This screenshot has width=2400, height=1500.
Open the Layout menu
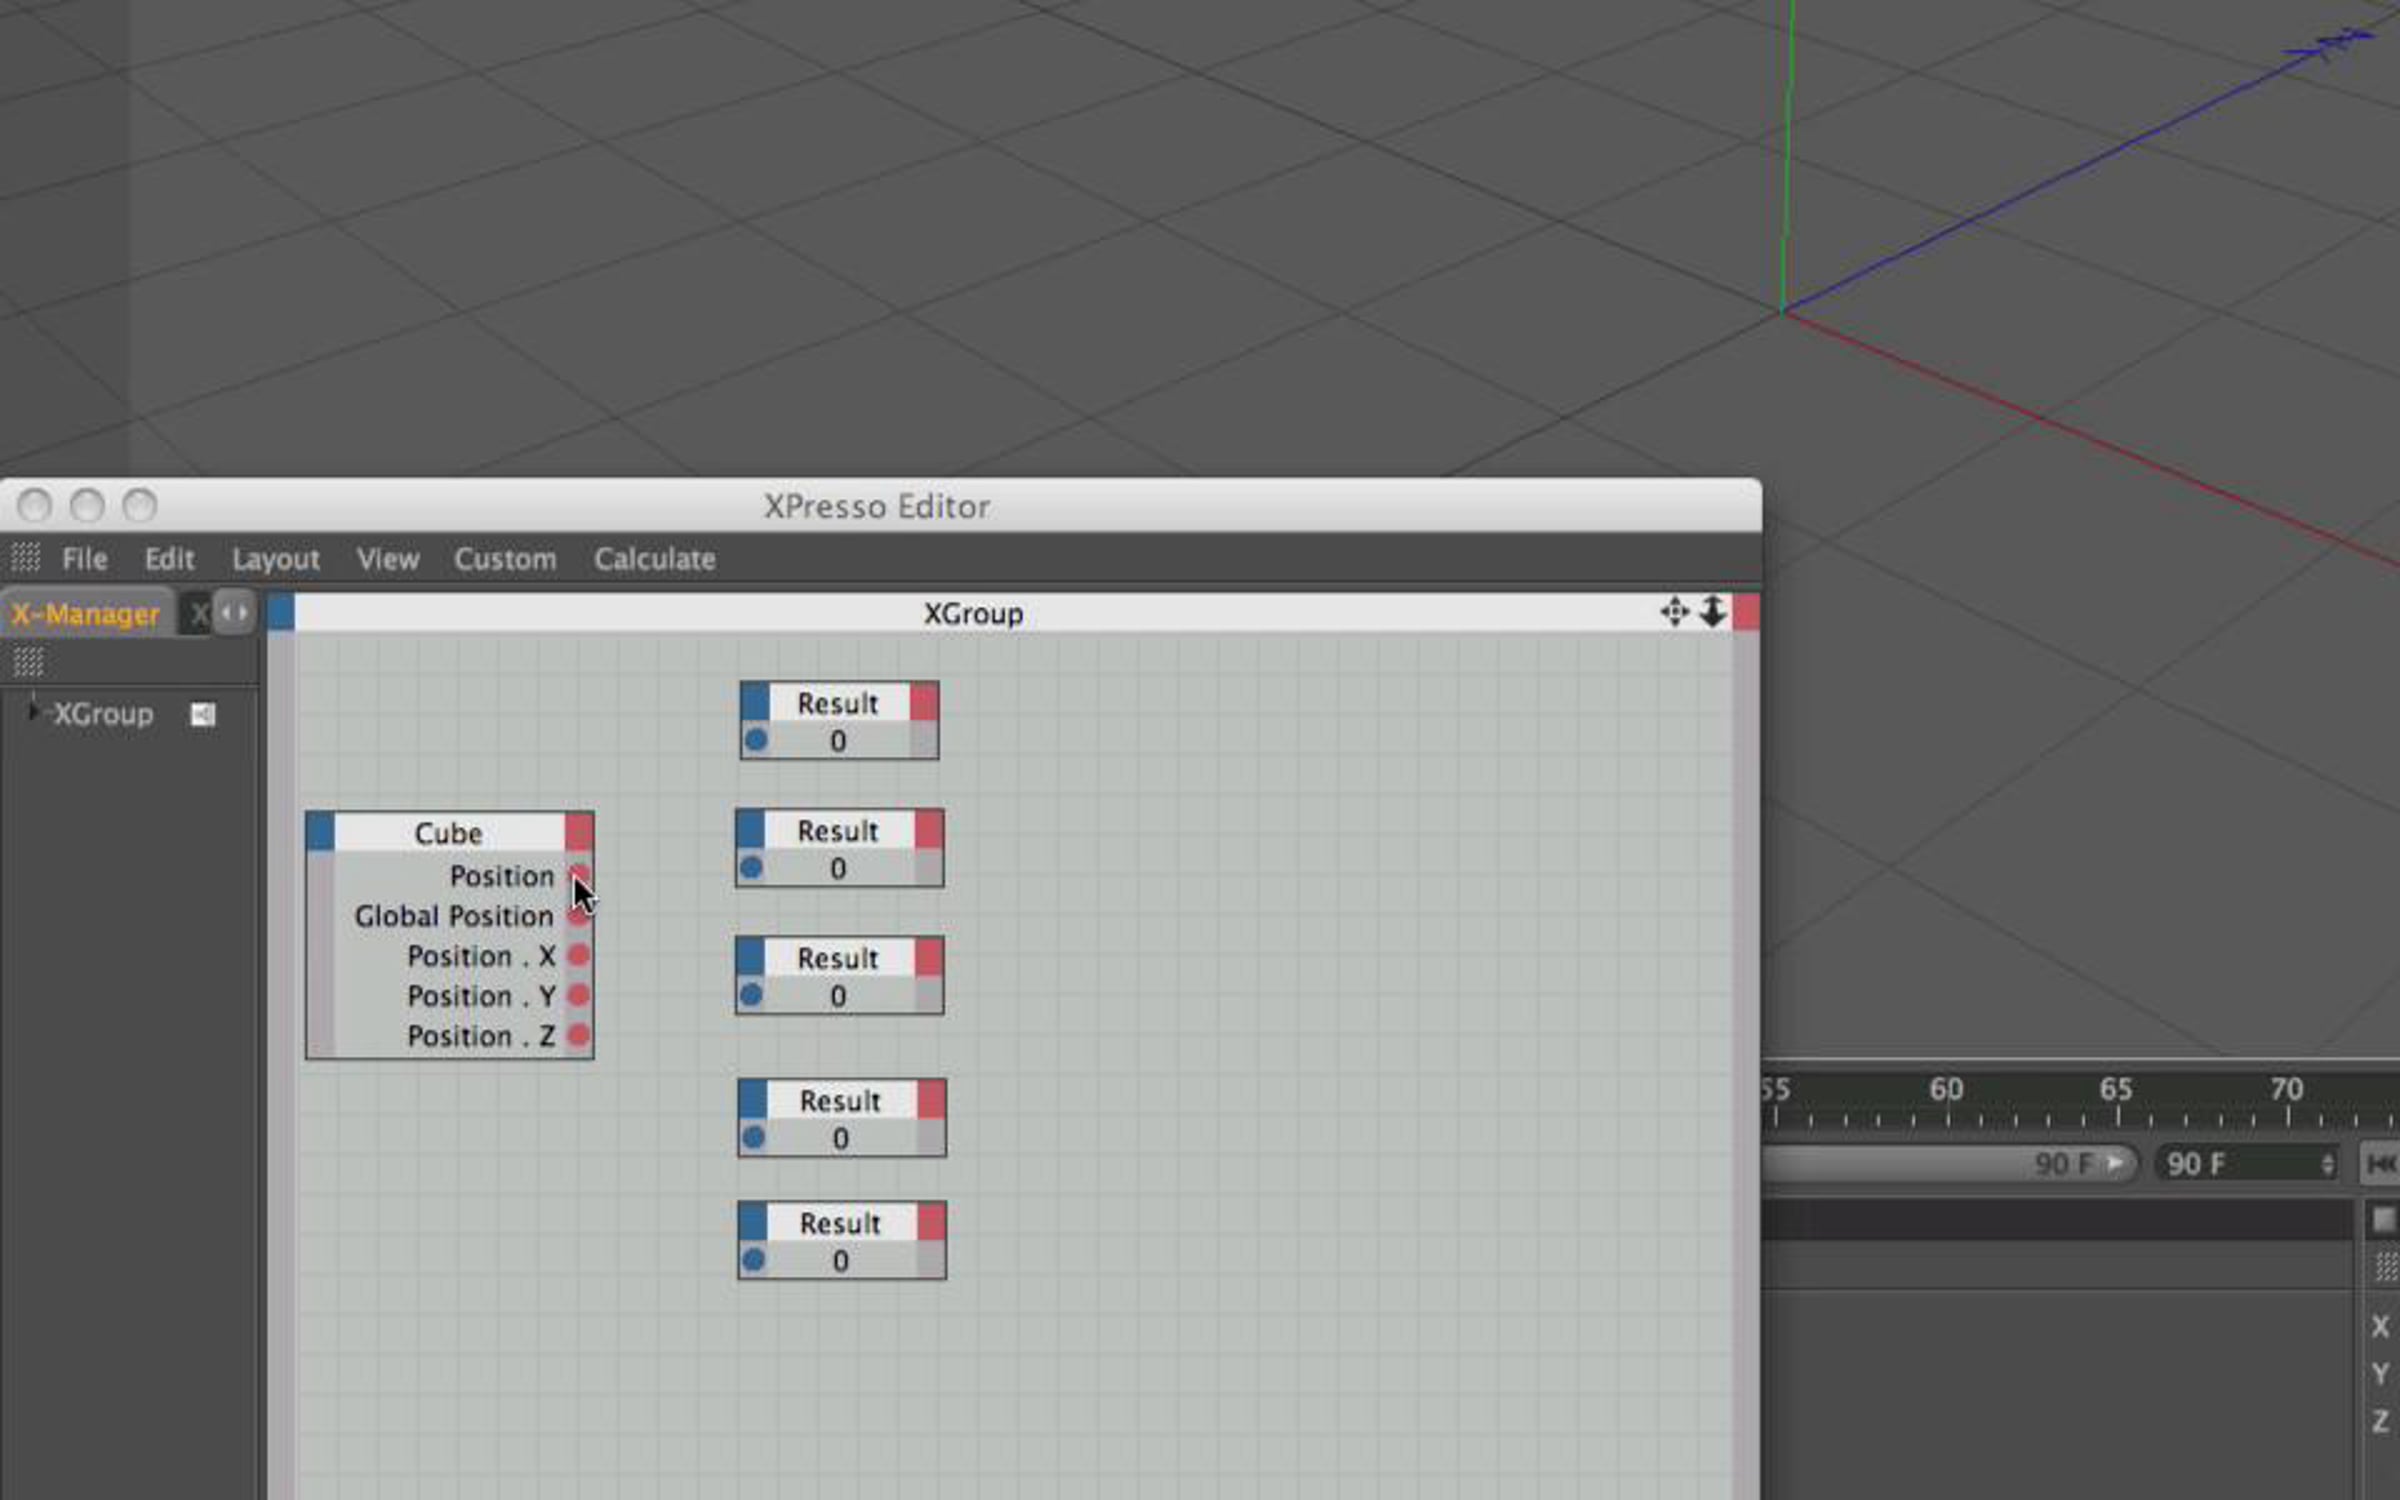tap(276, 559)
